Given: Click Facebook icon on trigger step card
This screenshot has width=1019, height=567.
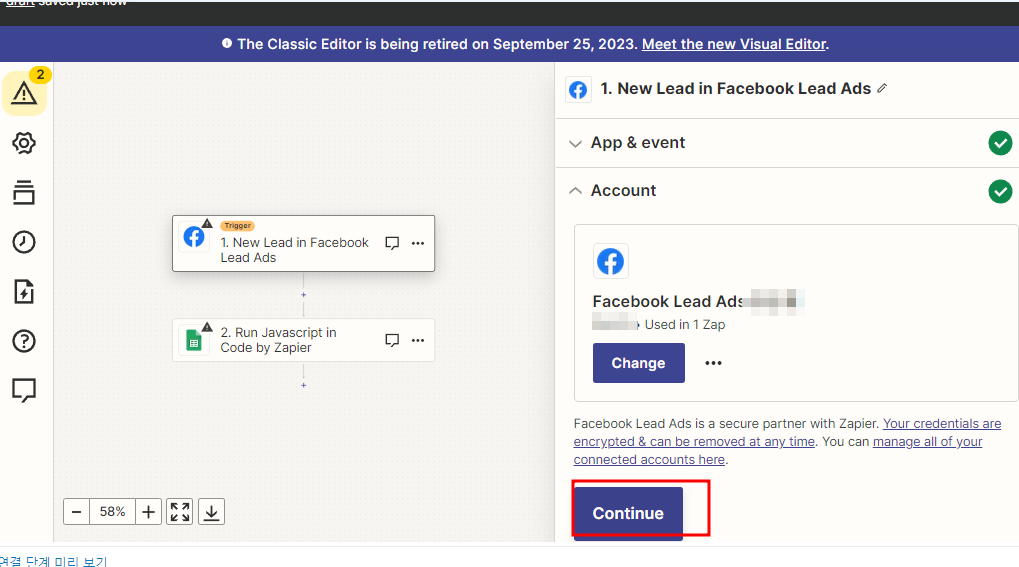Looking at the screenshot, I should tap(194, 237).
